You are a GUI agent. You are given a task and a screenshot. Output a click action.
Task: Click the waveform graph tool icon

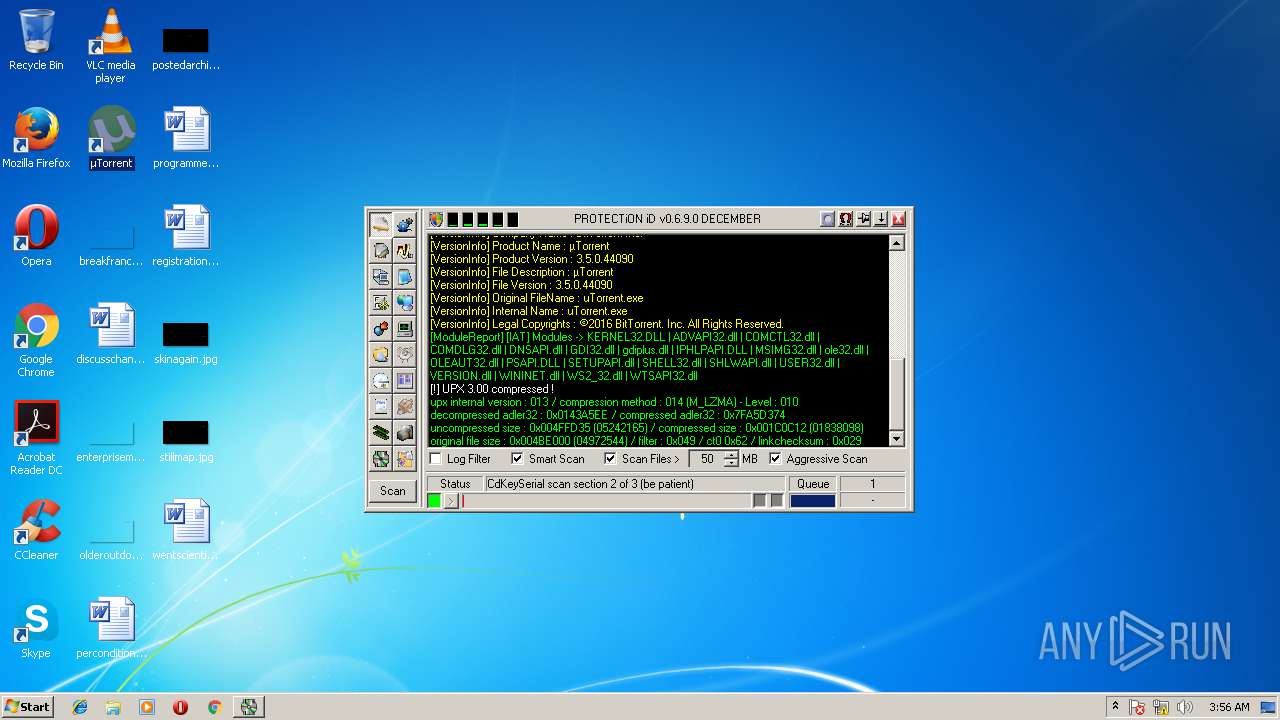click(x=405, y=250)
